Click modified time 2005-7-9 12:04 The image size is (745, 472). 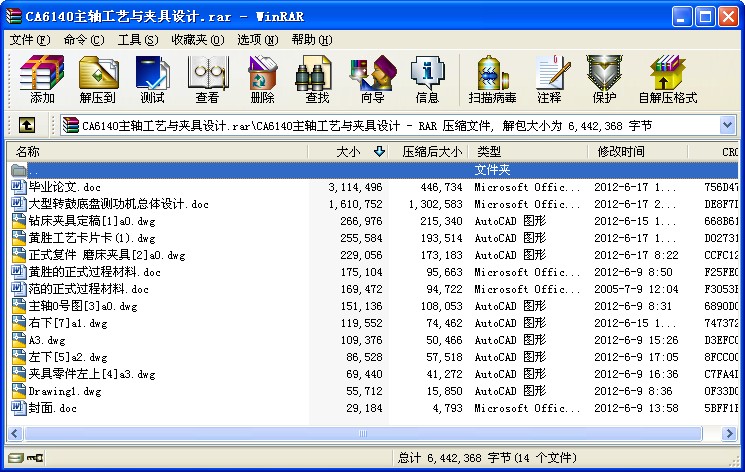[x=636, y=289]
